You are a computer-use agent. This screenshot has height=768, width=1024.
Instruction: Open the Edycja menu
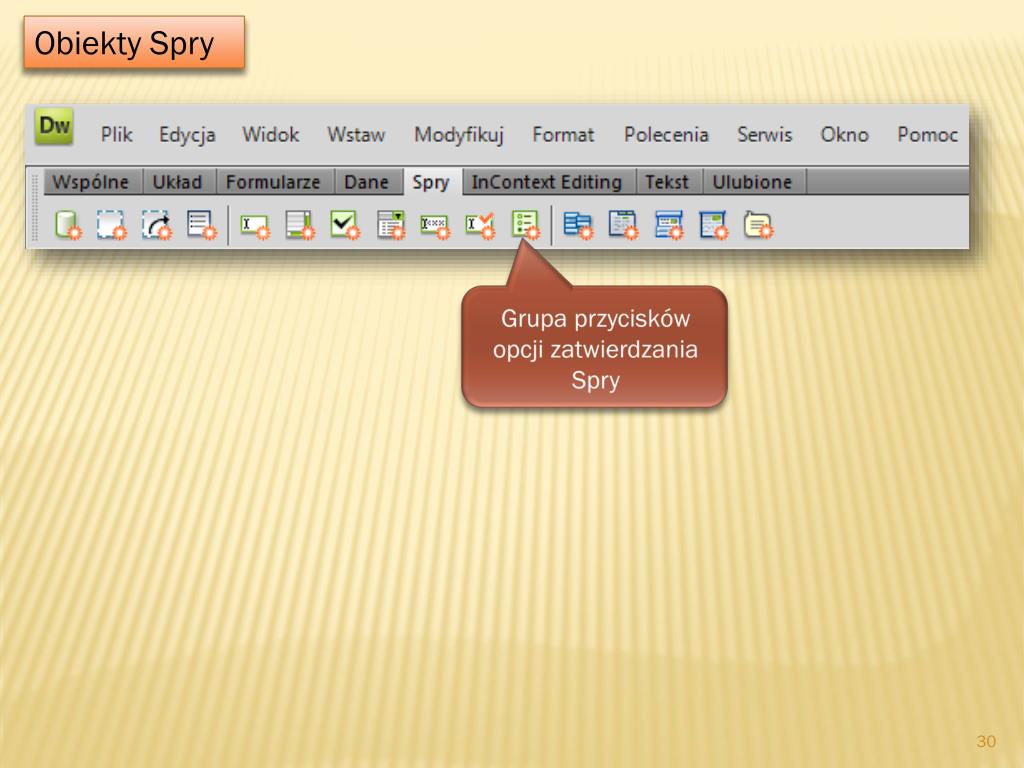point(187,135)
